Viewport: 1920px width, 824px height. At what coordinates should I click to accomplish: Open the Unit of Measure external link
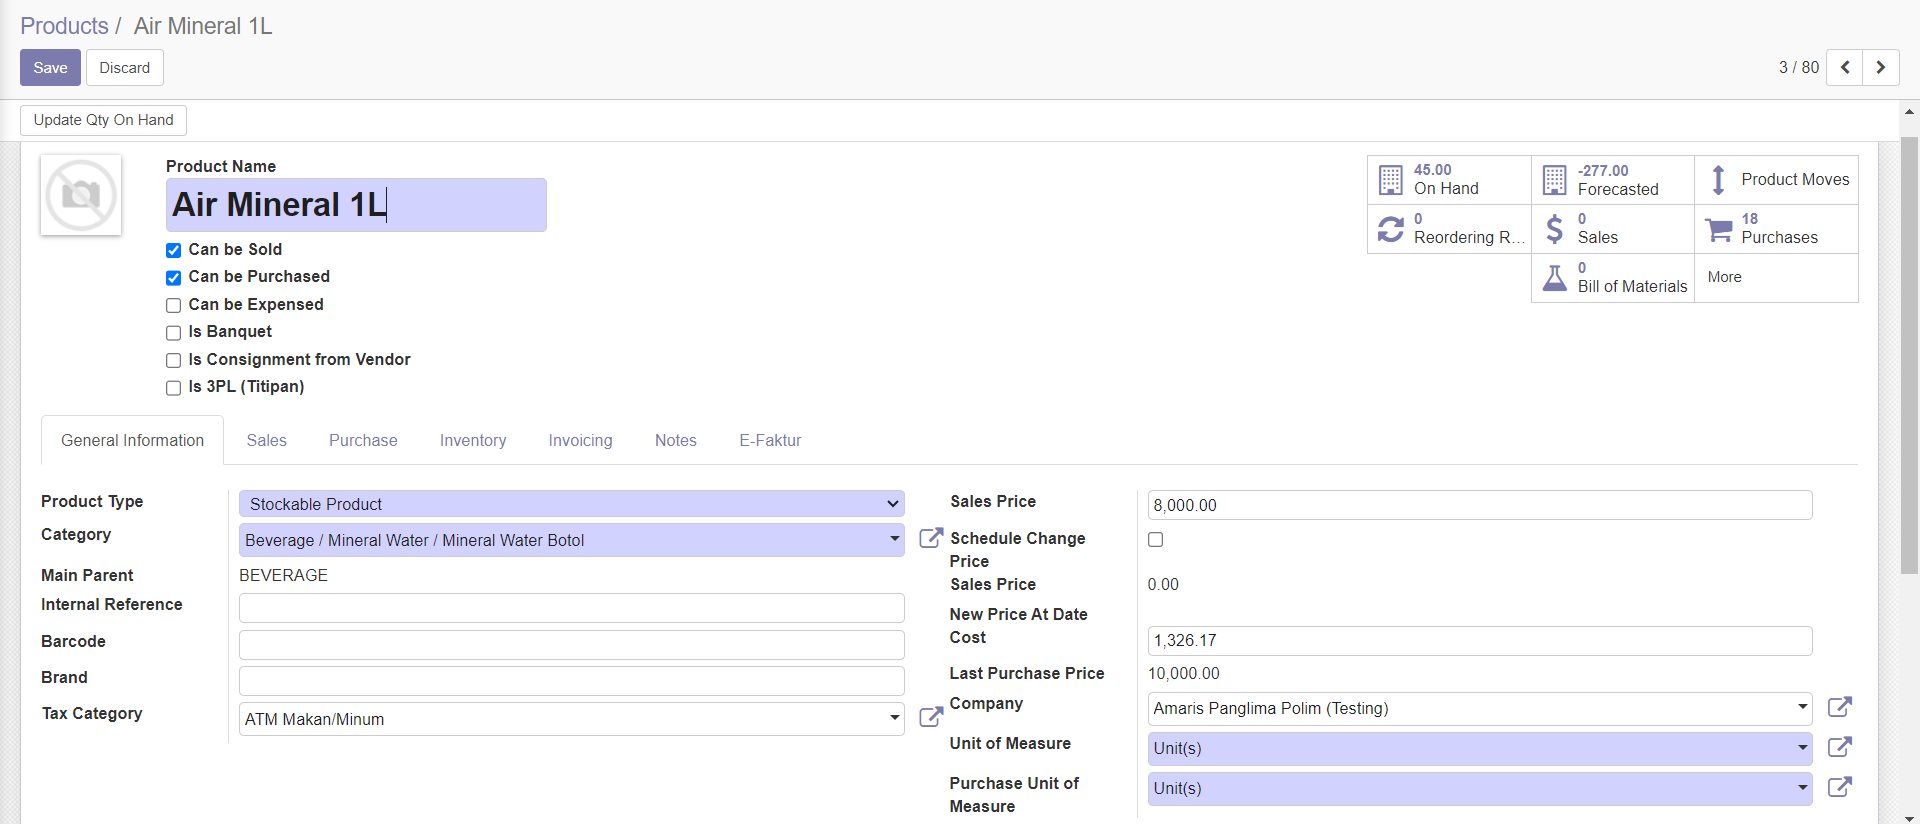pyautogui.click(x=1839, y=747)
